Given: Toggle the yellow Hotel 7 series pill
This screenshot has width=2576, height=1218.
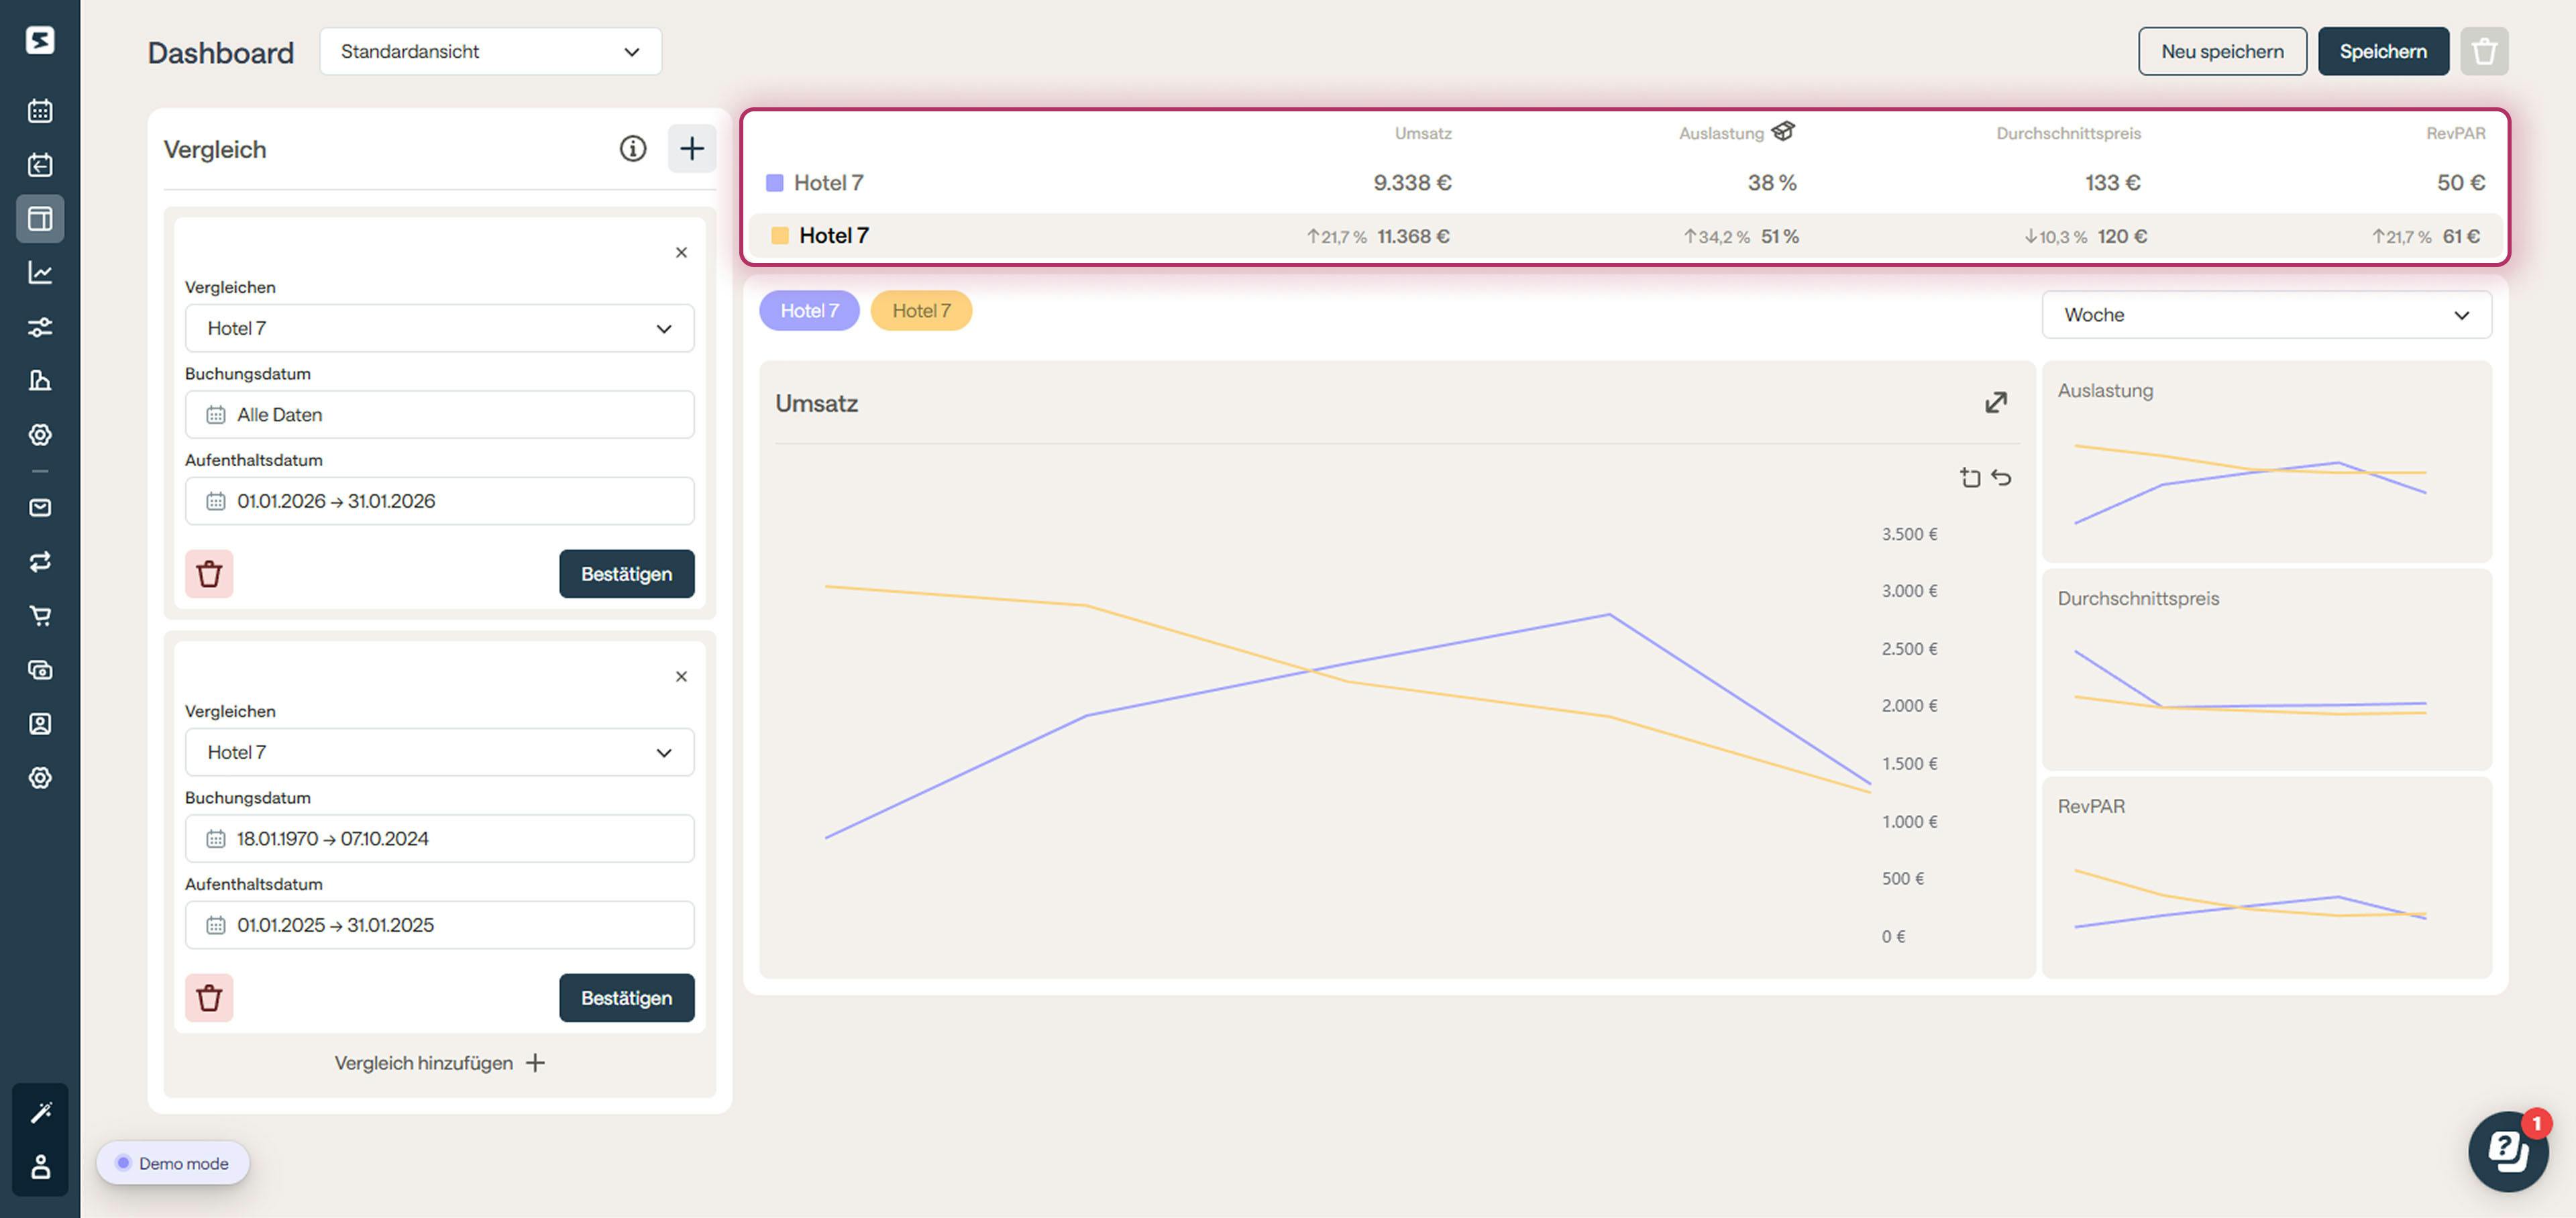Looking at the screenshot, I should (x=920, y=311).
